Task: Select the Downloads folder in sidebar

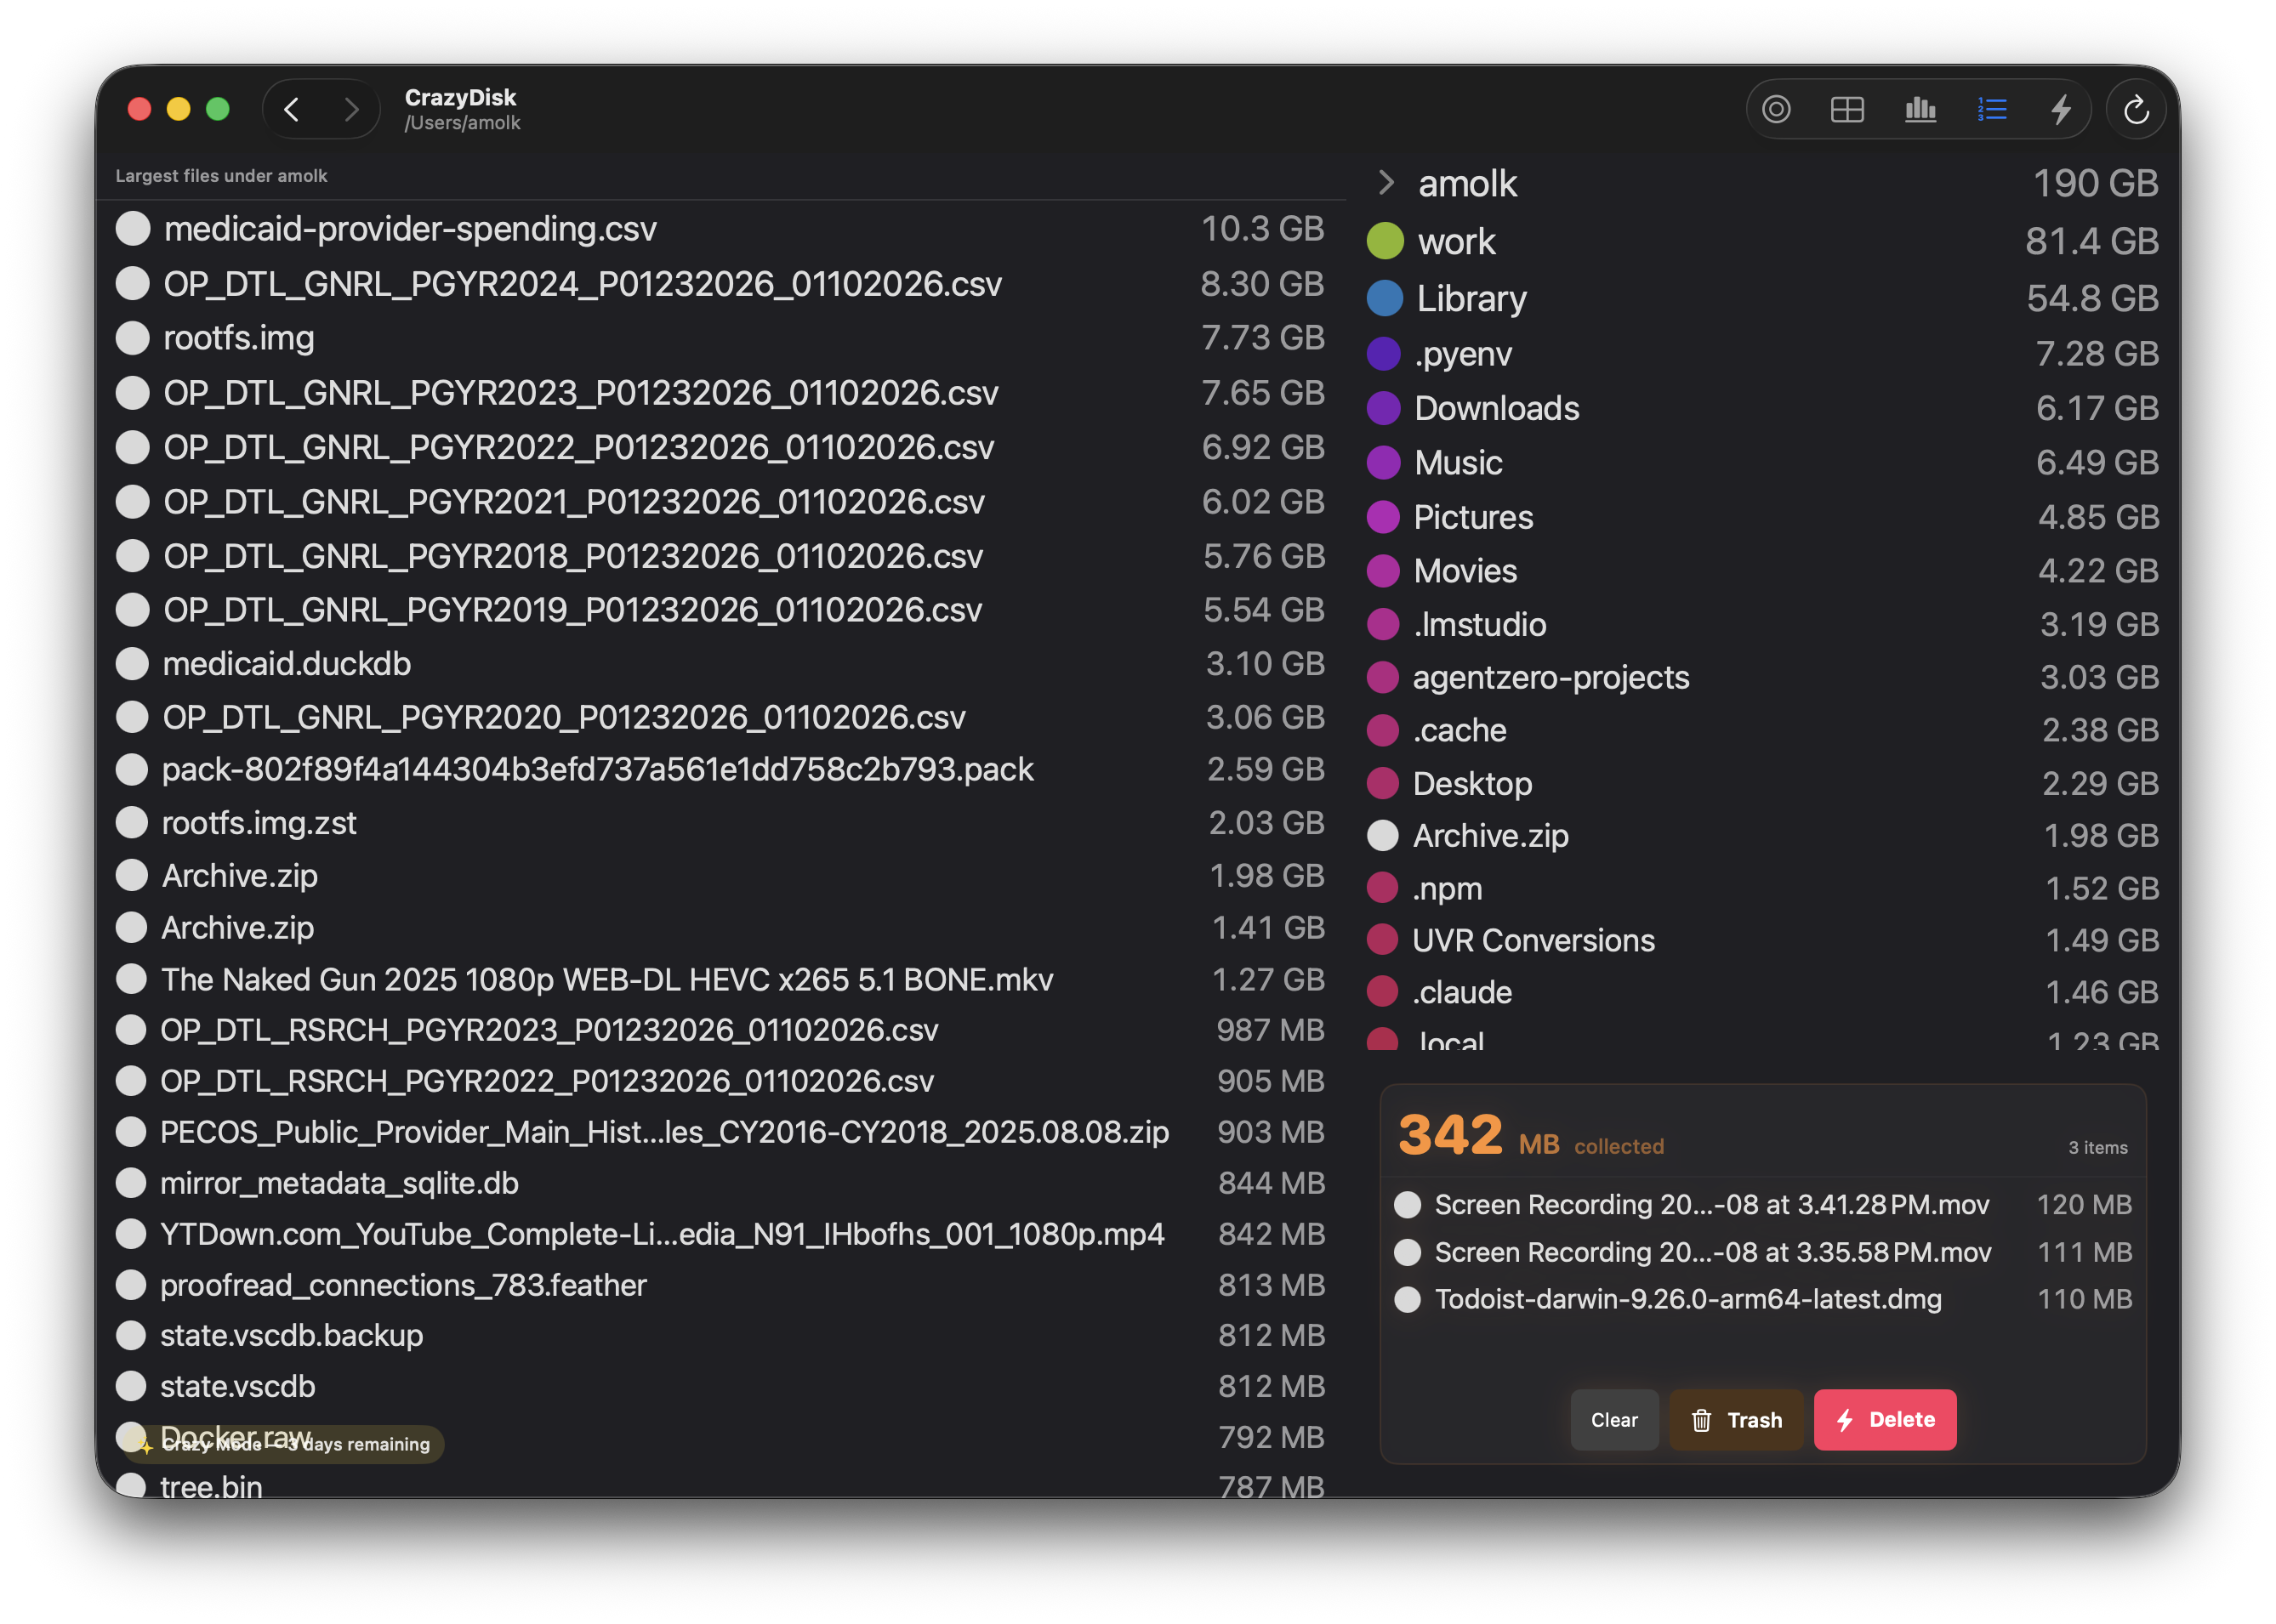Action: [x=1496, y=408]
